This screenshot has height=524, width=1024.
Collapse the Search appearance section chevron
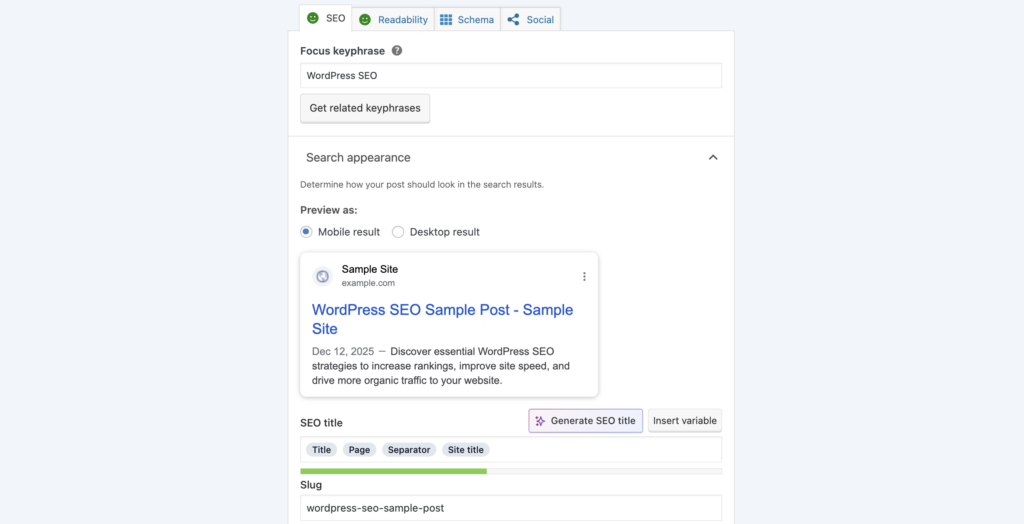[x=713, y=157]
